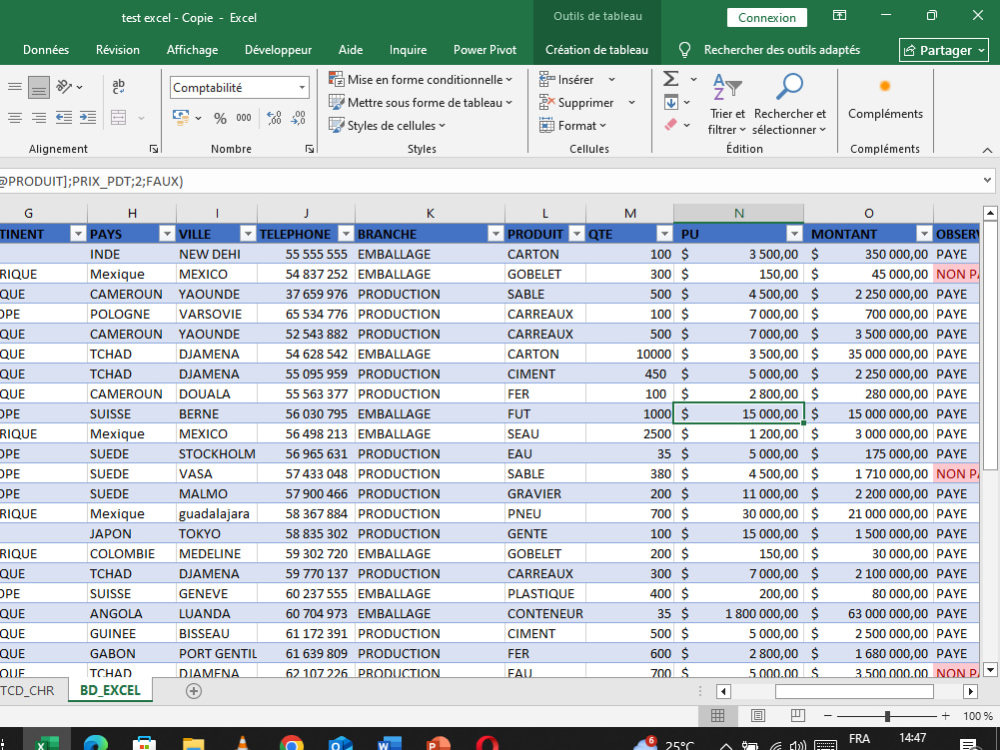Open VILLE column filter dropdown
The width and height of the screenshot is (1000, 750).
(247, 234)
